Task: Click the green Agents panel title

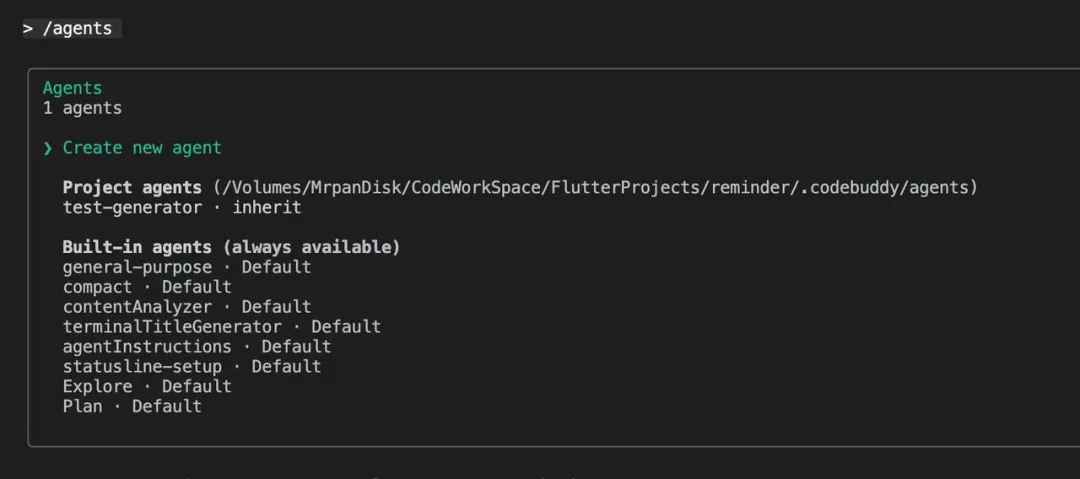Action: [x=72, y=88]
